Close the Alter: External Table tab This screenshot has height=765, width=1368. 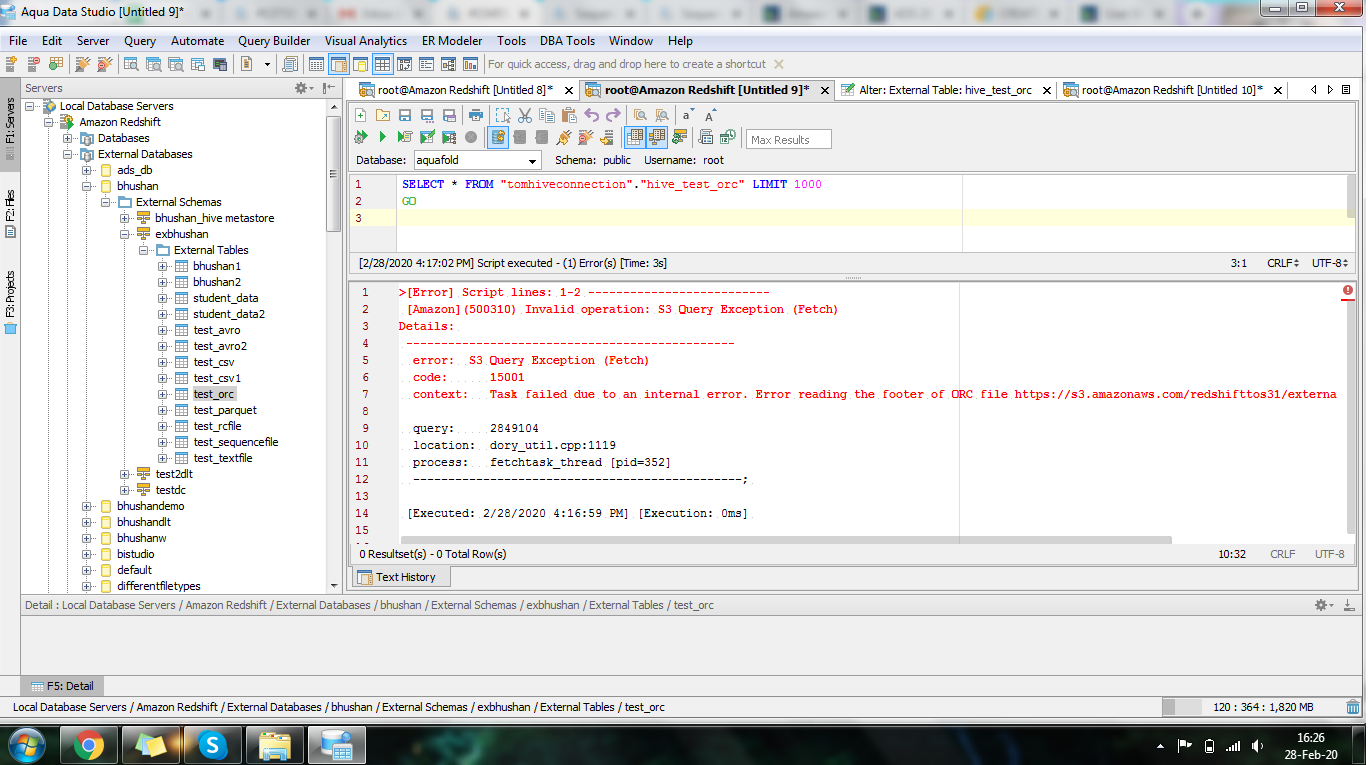(x=1046, y=91)
